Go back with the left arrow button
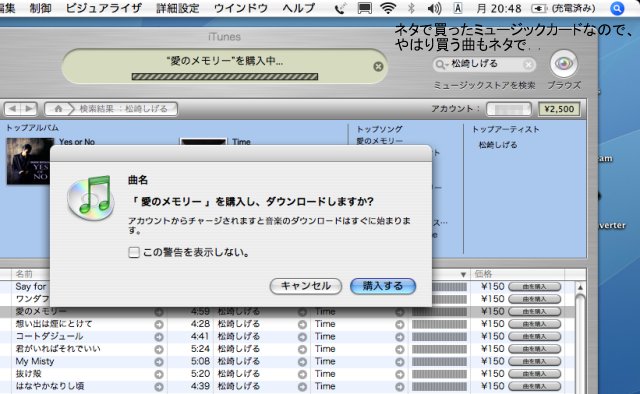The width and height of the screenshot is (640, 394). point(13,109)
